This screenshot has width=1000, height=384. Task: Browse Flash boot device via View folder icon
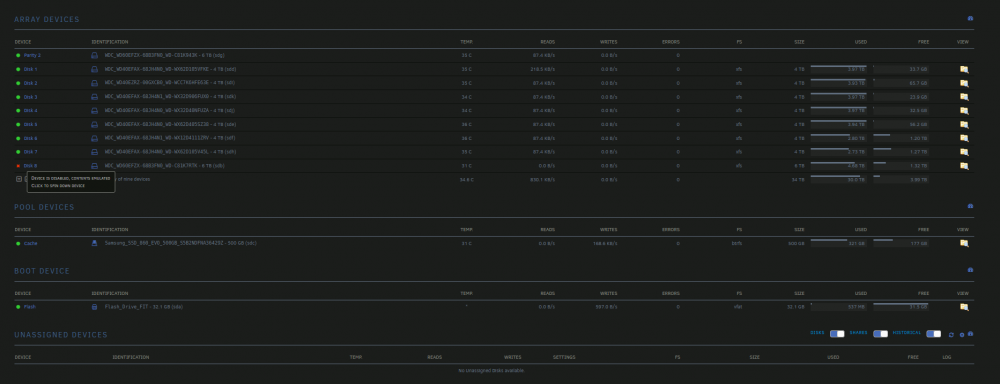point(964,307)
